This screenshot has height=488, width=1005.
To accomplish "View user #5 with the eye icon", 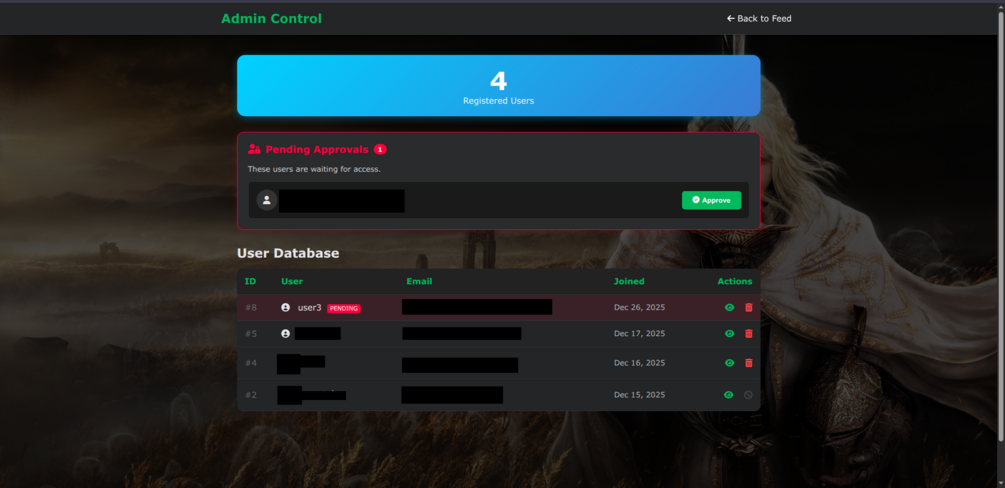I will pos(729,333).
